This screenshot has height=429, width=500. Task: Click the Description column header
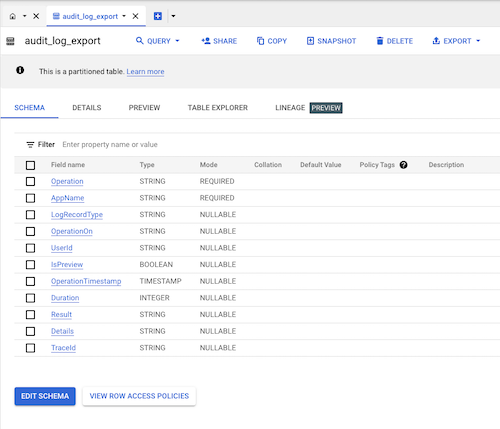(446, 165)
